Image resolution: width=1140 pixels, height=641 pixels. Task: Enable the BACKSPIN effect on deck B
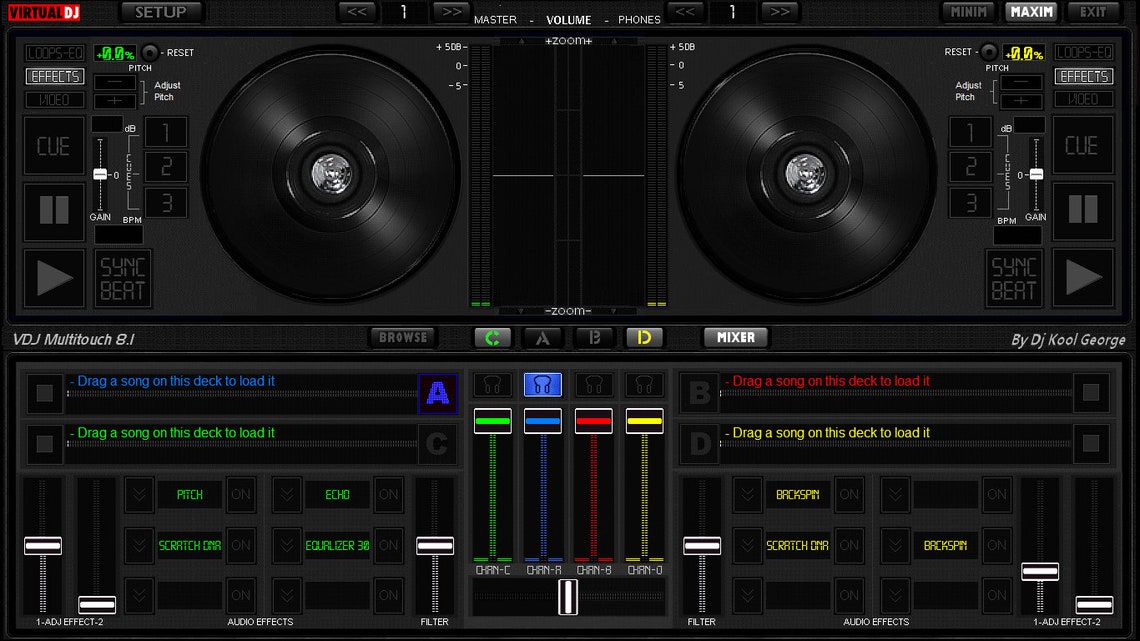[x=849, y=494]
